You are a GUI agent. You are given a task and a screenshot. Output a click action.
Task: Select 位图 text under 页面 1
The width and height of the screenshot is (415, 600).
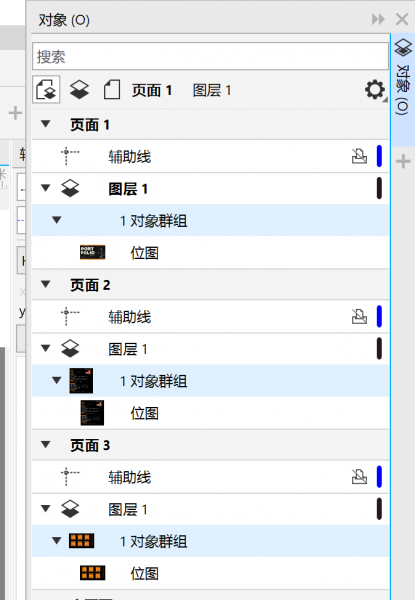coord(145,253)
